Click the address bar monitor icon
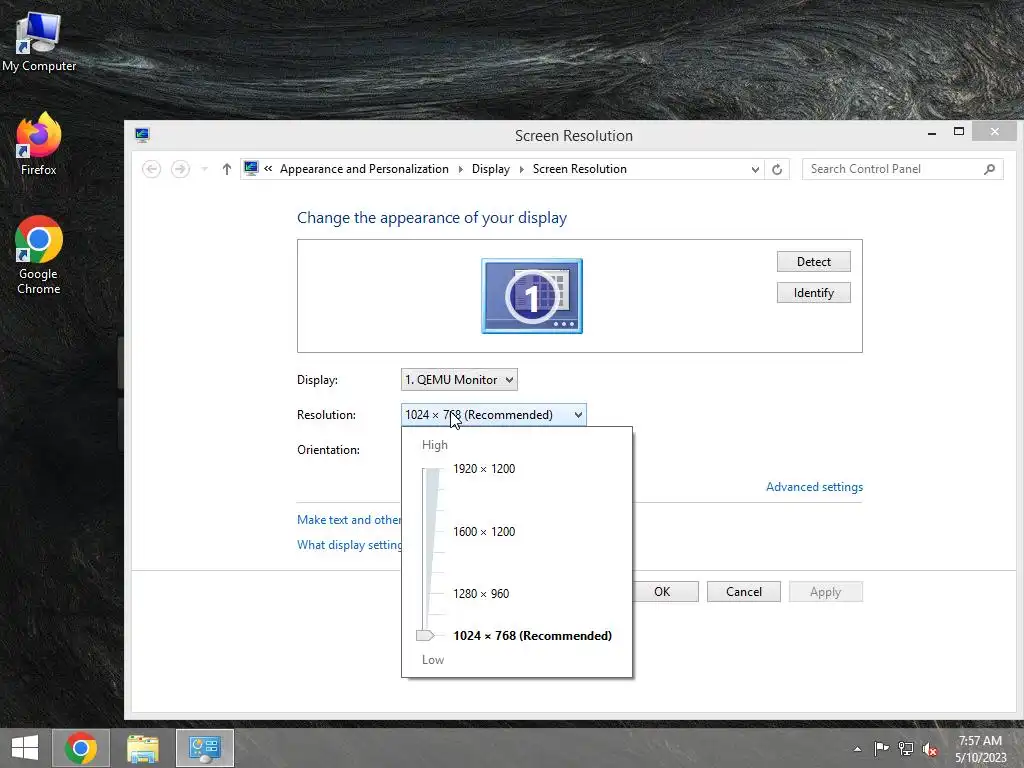 (x=251, y=168)
